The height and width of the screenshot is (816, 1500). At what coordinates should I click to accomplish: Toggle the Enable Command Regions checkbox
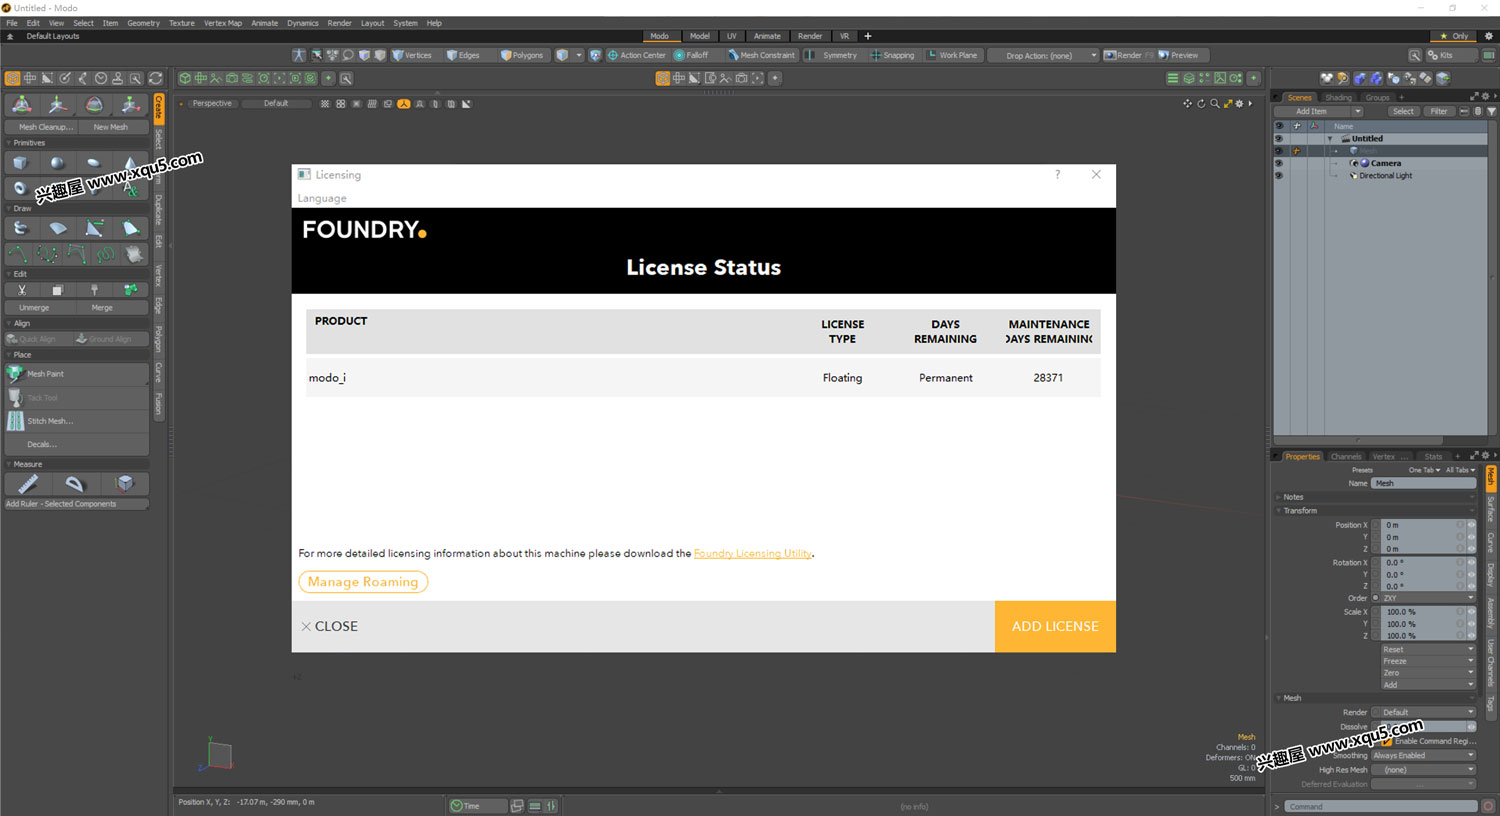point(1386,741)
